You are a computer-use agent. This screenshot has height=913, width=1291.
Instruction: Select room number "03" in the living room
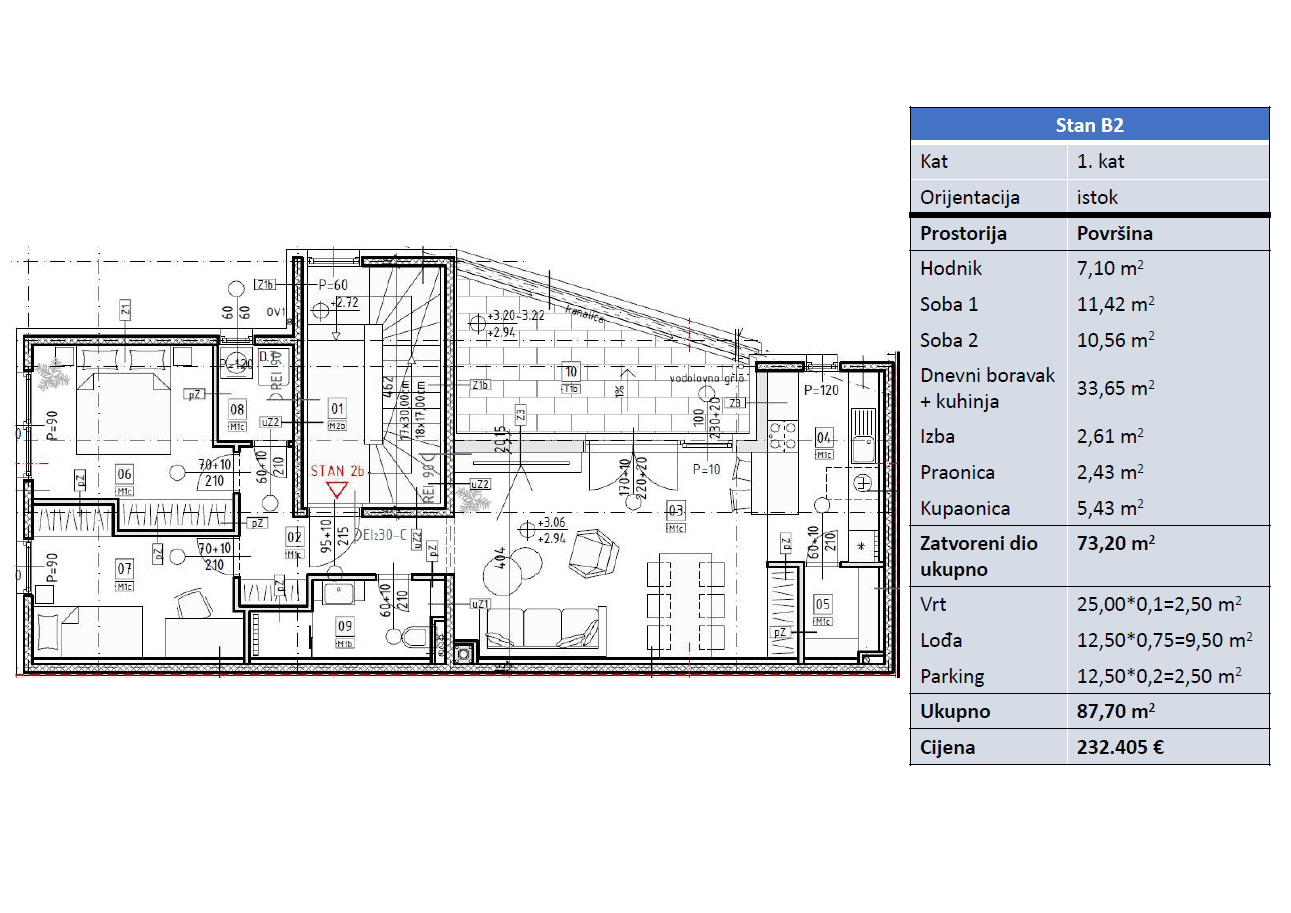pyautogui.click(x=676, y=510)
